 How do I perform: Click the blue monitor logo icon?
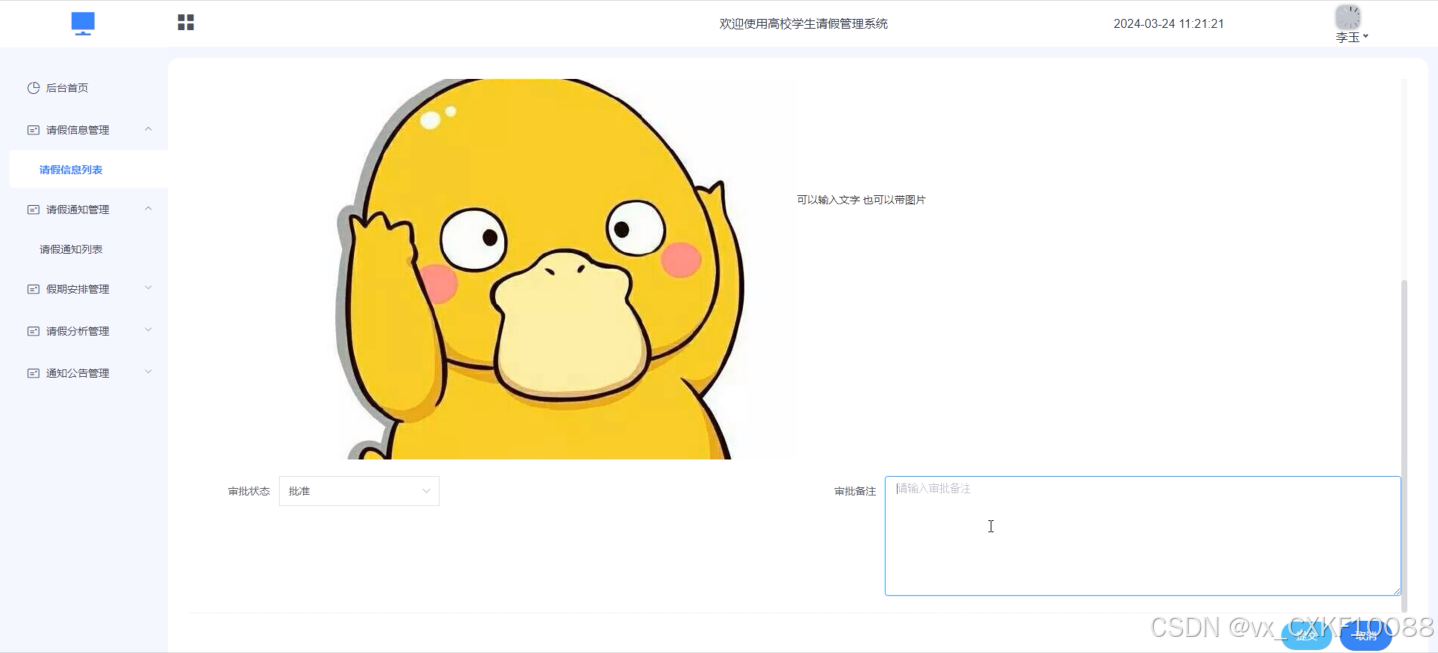[x=83, y=23]
